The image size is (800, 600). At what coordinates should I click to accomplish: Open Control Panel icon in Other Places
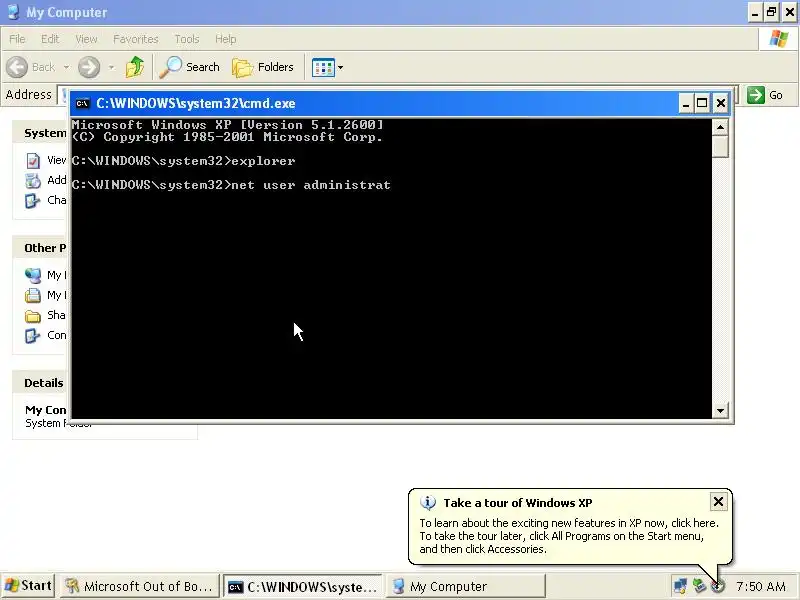click(33, 336)
